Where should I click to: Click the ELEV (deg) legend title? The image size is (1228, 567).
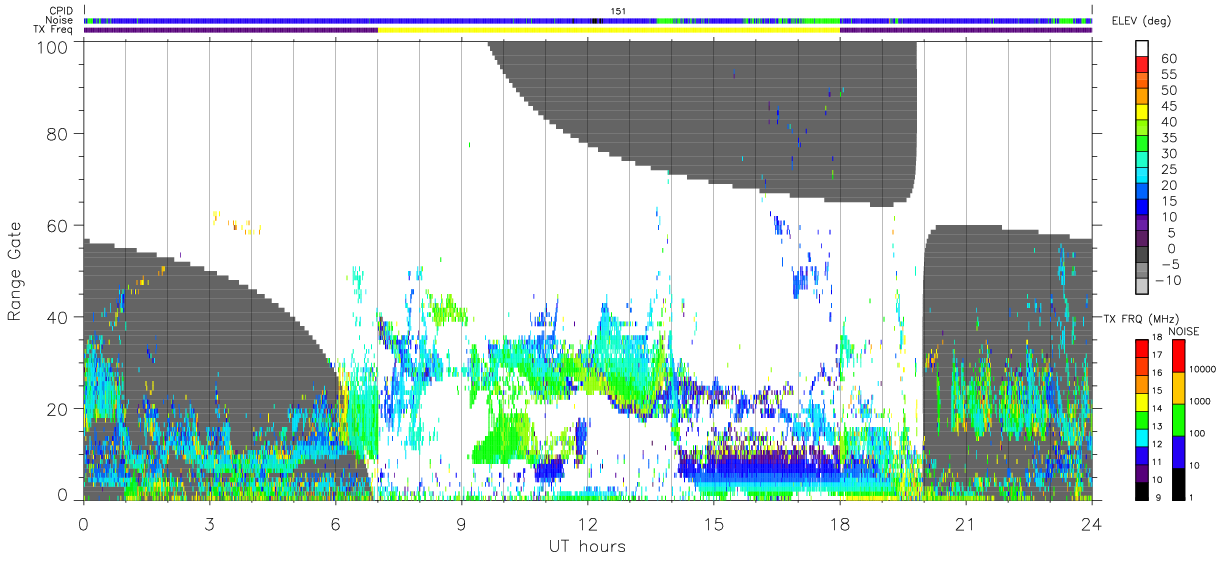pos(1139,21)
